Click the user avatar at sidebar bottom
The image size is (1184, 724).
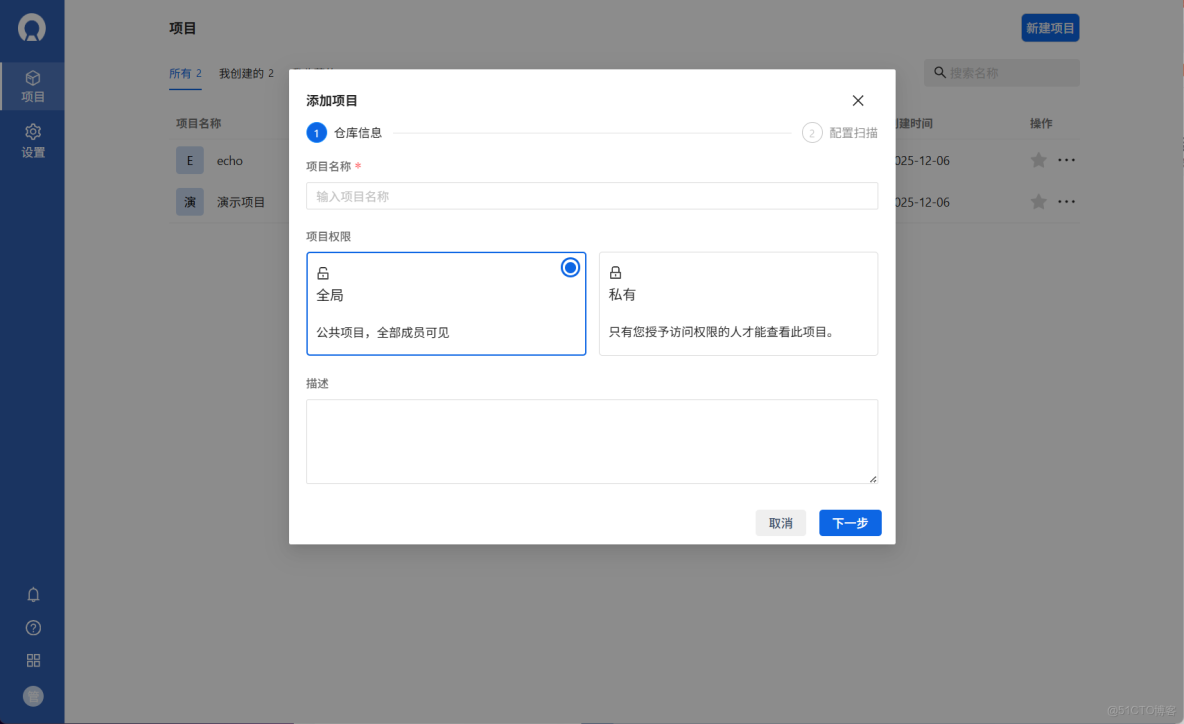point(33,695)
